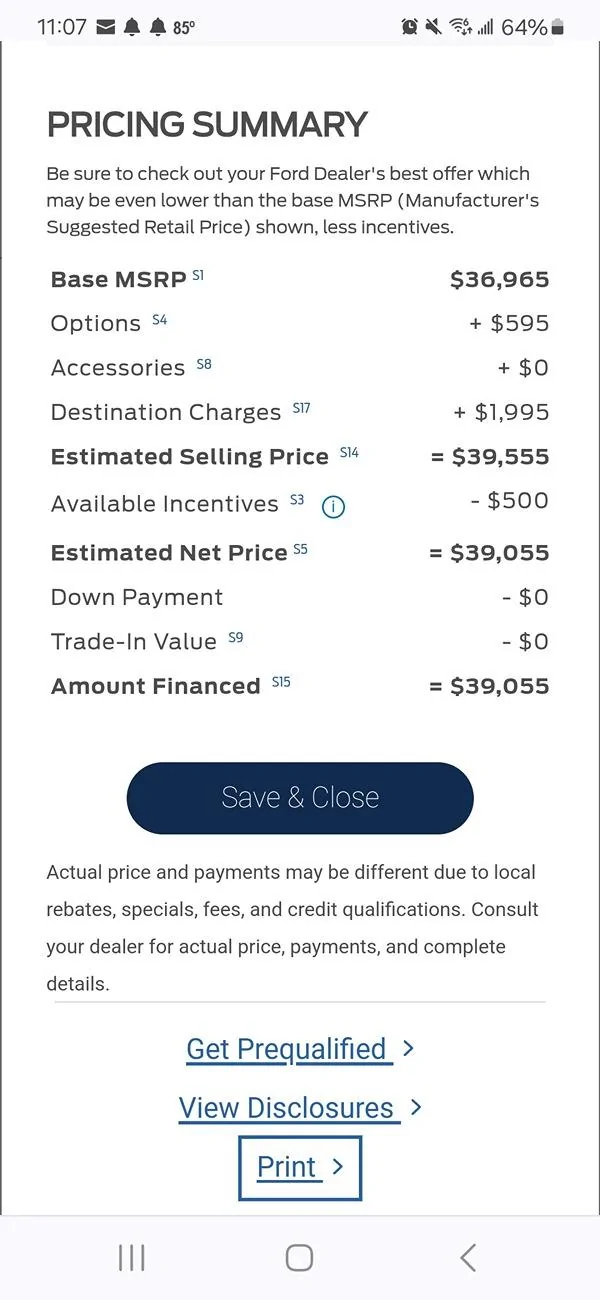Tap the S4 footnote next to Options
This screenshot has width=600, height=1300.
point(160,320)
